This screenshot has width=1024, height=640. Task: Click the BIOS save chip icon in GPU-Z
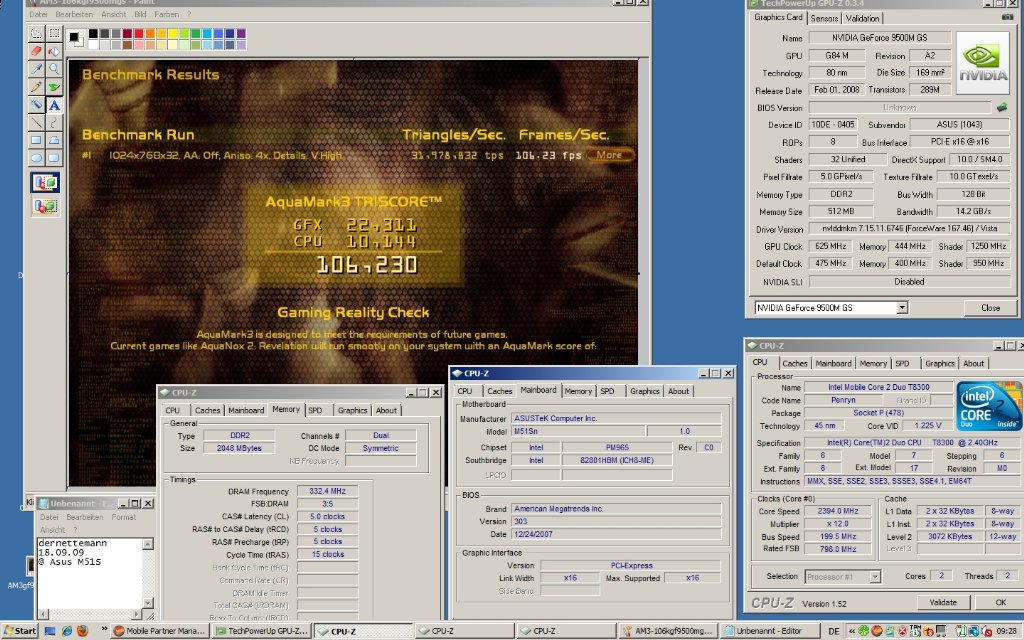point(1001,106)
